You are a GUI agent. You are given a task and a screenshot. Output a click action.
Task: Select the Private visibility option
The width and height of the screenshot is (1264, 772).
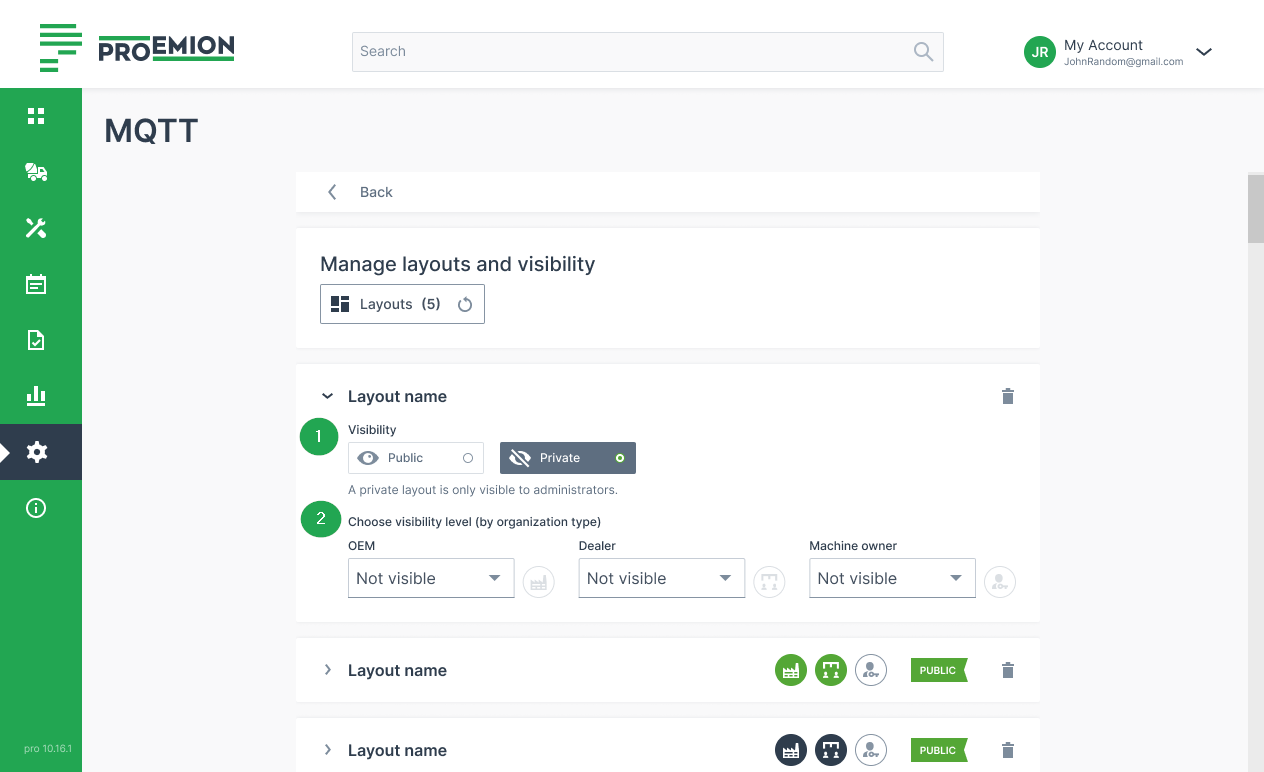point(567,458)
